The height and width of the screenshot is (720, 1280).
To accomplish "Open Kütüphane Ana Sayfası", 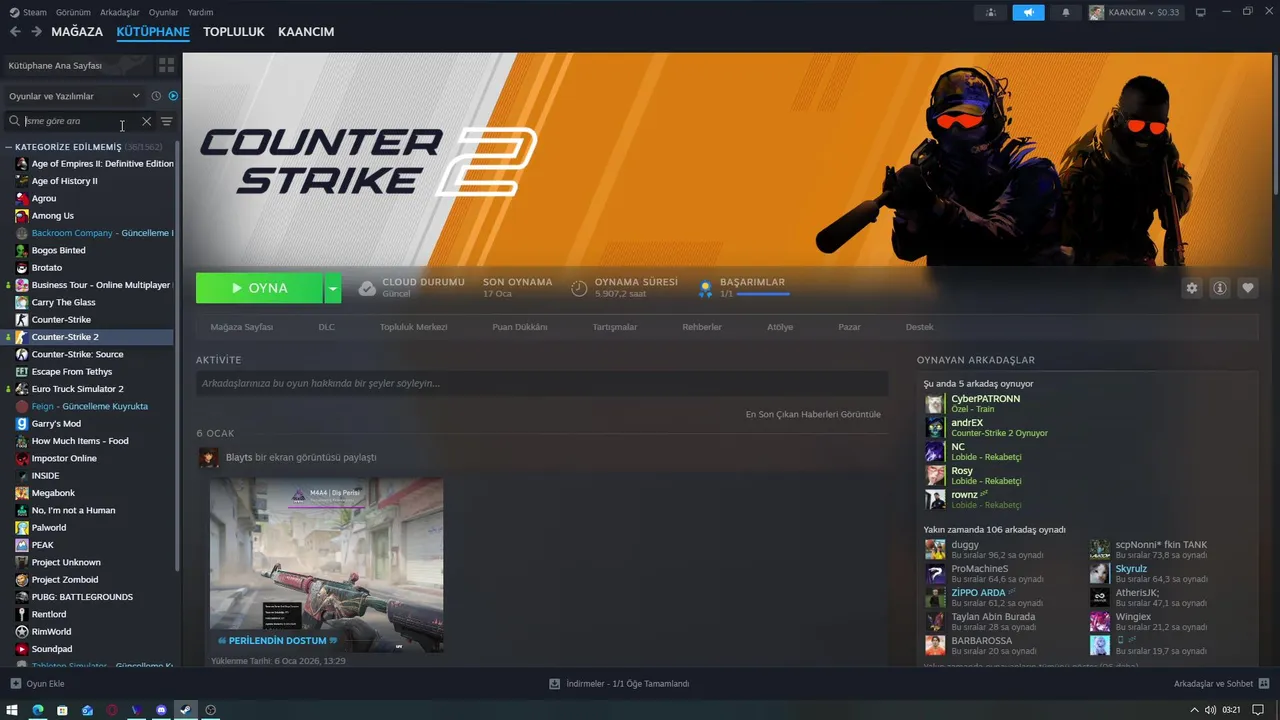I will point(78,65).
